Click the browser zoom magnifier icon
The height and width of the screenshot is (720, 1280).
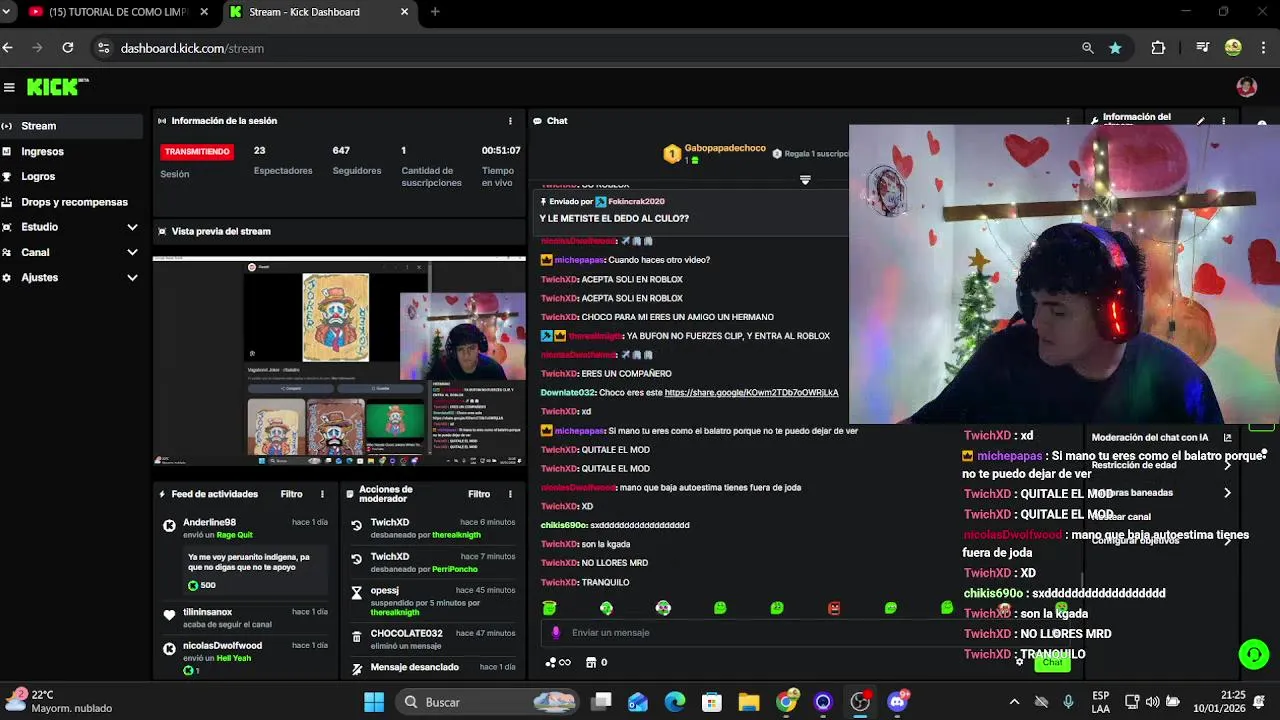(x=1088, y=47)
